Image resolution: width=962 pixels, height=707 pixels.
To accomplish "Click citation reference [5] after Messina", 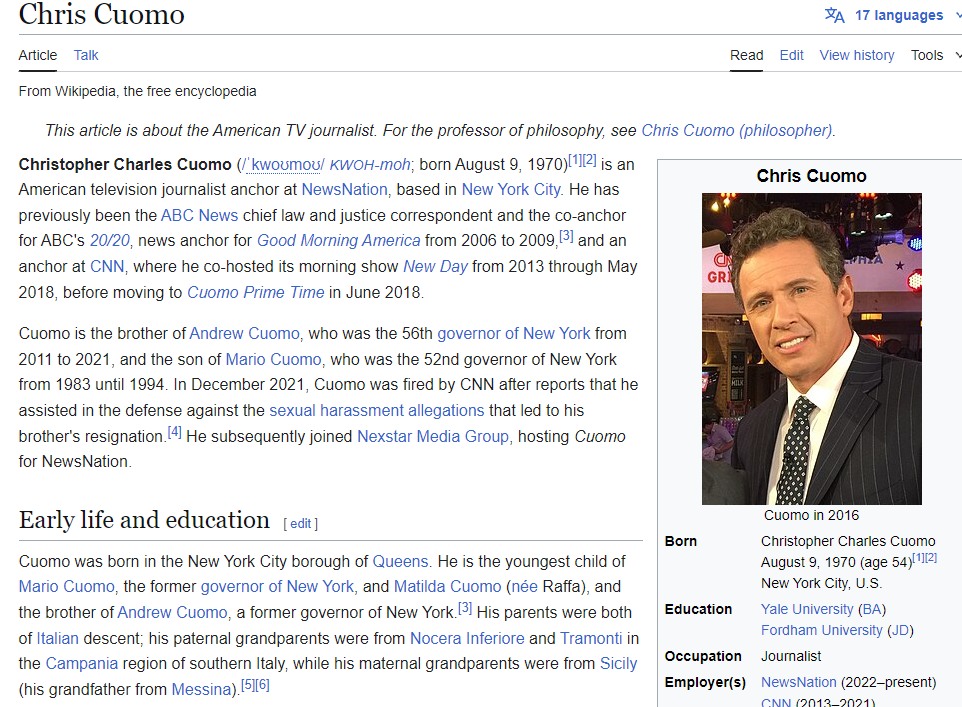I will (247, 685).
